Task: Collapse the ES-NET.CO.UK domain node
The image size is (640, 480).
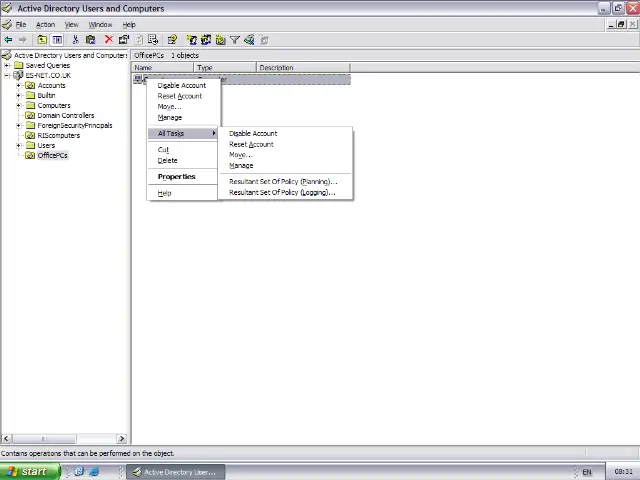Action: 7,75
